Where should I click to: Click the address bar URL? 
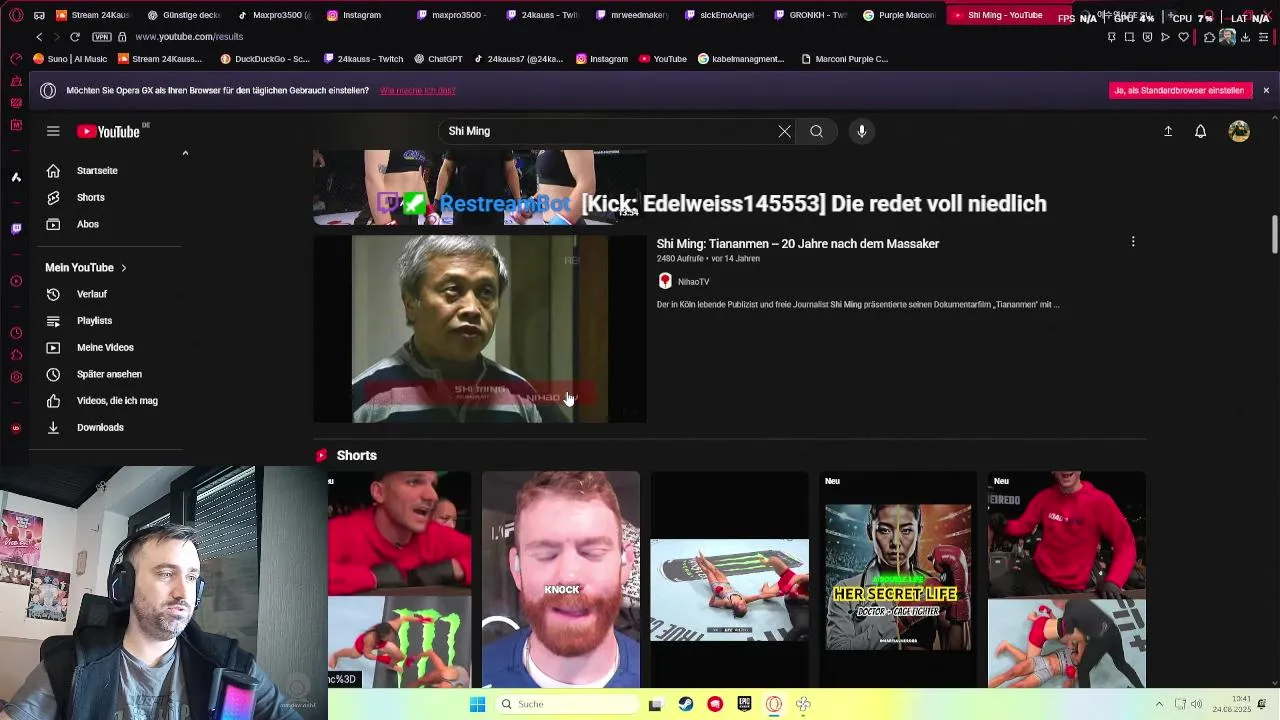coord(189,37)
